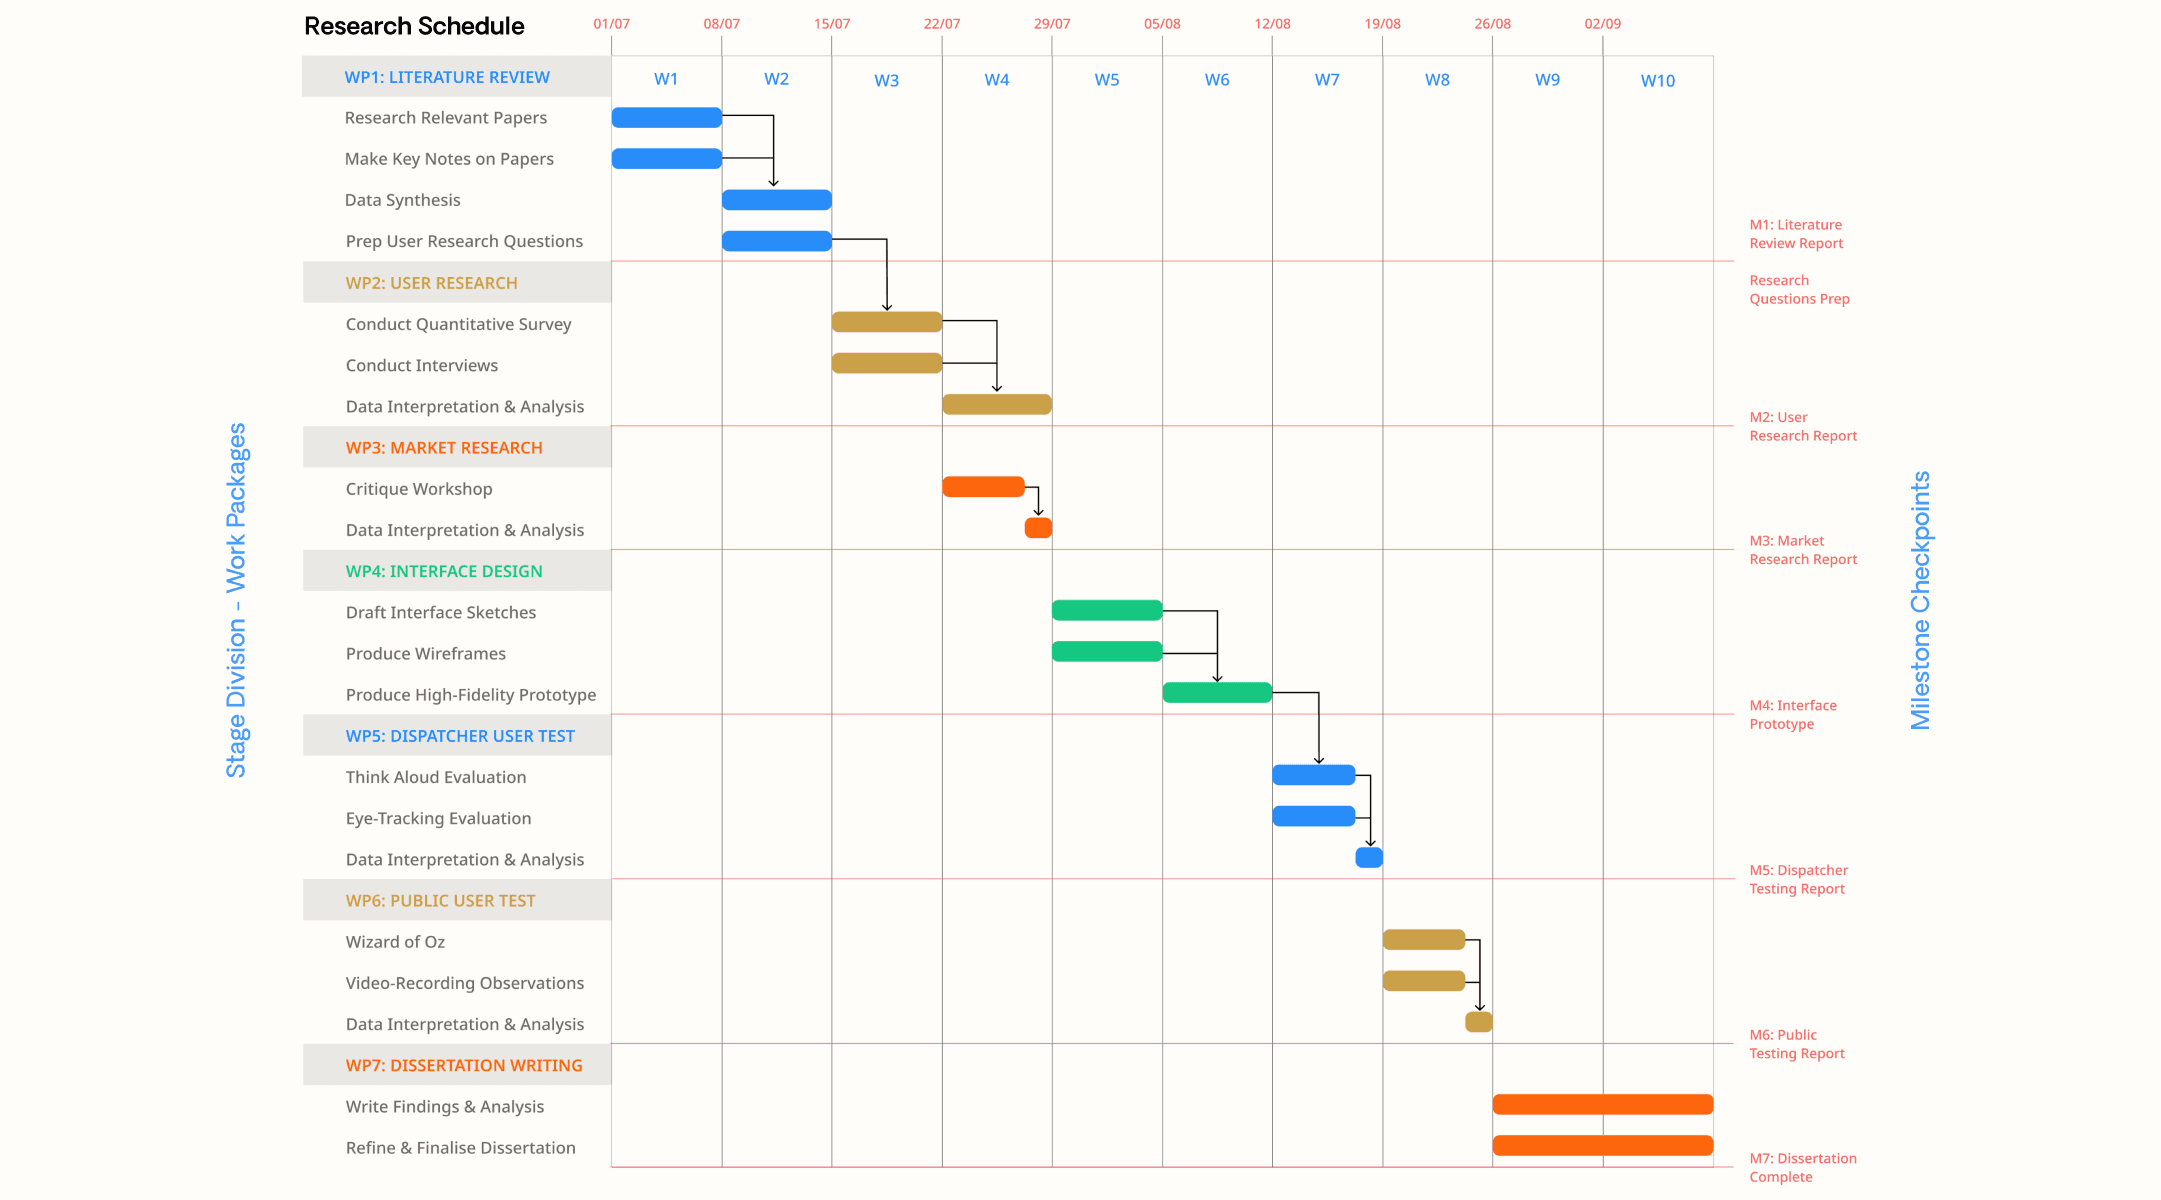This screenshot has width=2161, height=1200.
Task: Click the W7 week column header
Action: 1327,80
